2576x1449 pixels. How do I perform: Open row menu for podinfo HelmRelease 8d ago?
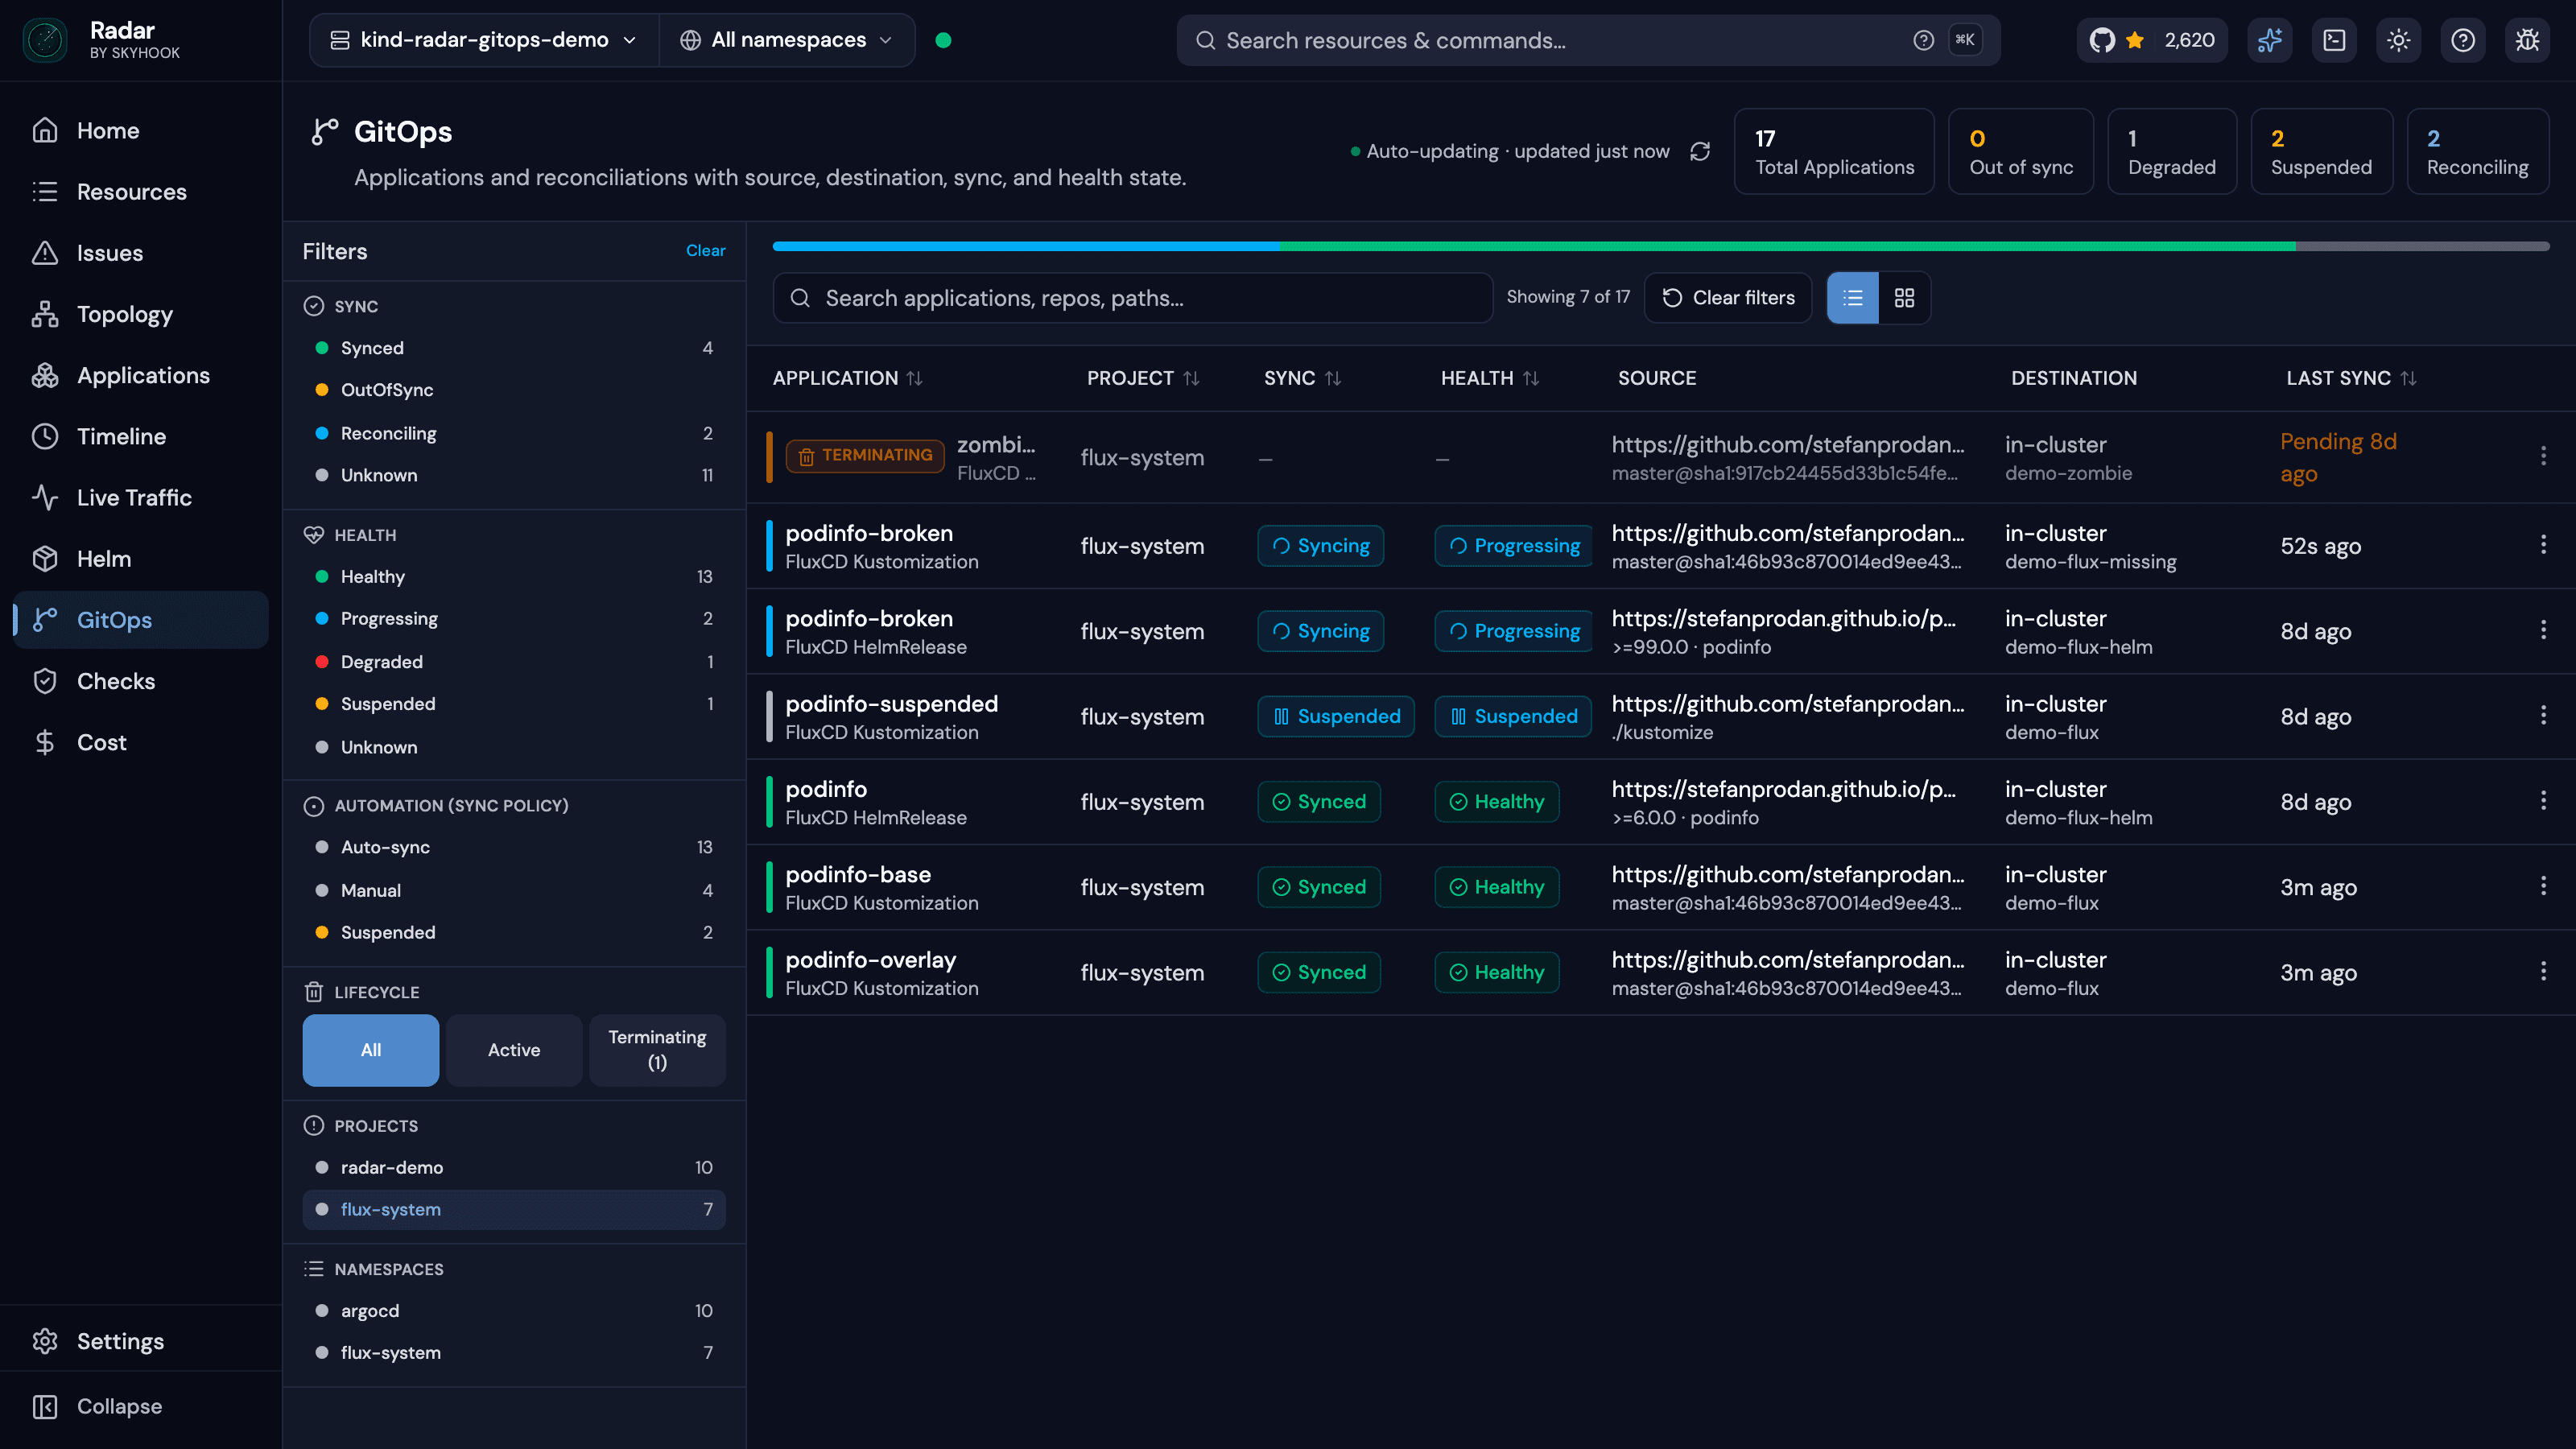[2543, 800]
